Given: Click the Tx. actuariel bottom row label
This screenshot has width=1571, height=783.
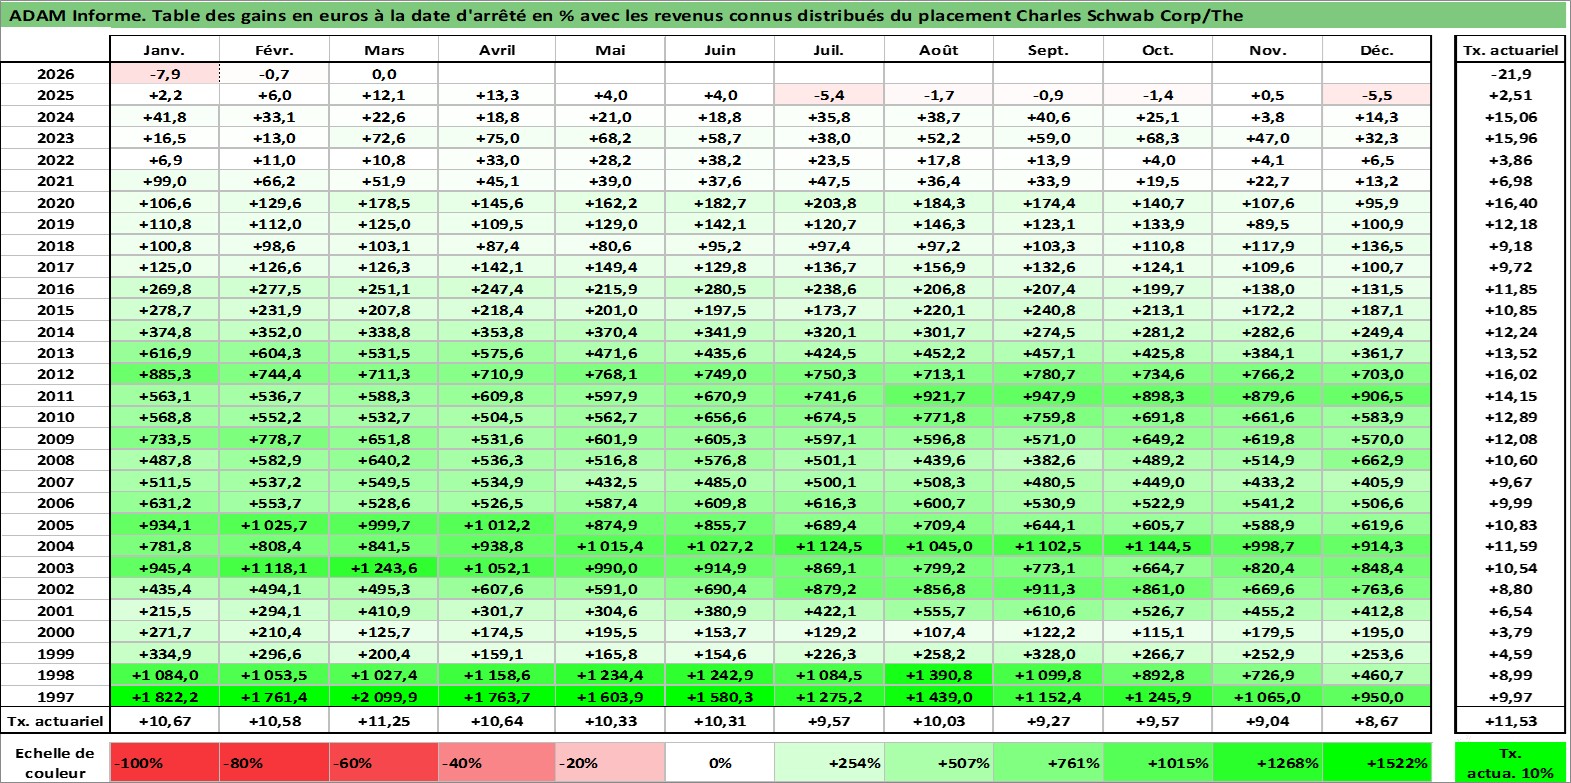Looking at the screenshot, I should [55, 721].
